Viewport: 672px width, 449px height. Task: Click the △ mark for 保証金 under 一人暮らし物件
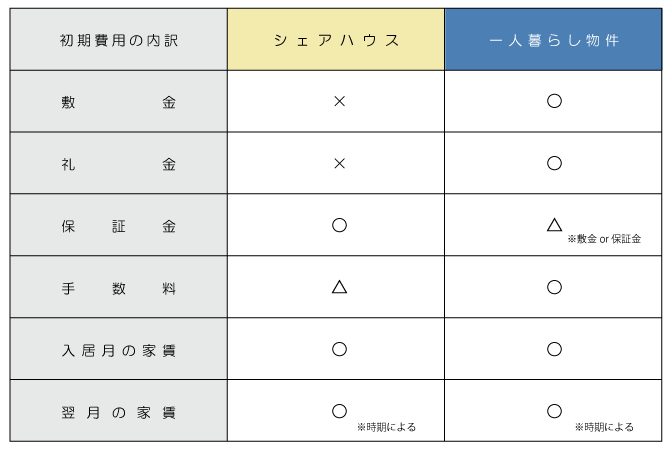(x=554, y=224)
